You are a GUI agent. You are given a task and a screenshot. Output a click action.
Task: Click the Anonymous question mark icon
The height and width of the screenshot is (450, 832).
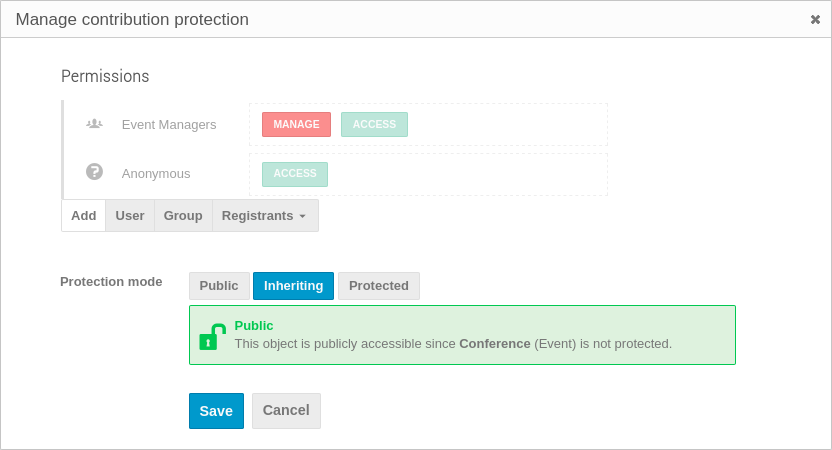pyautogui.click(x=94, y=172)
